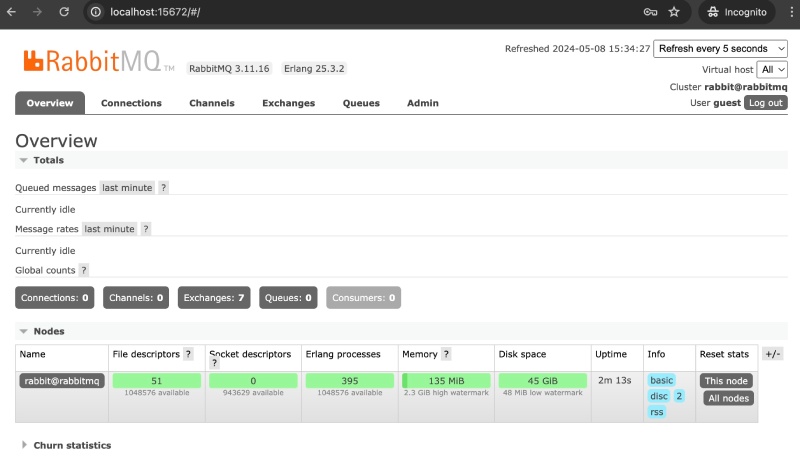Reload the page with the refresh icon
The width and height of the screenshot is (800, 460).
coord(64,12)
